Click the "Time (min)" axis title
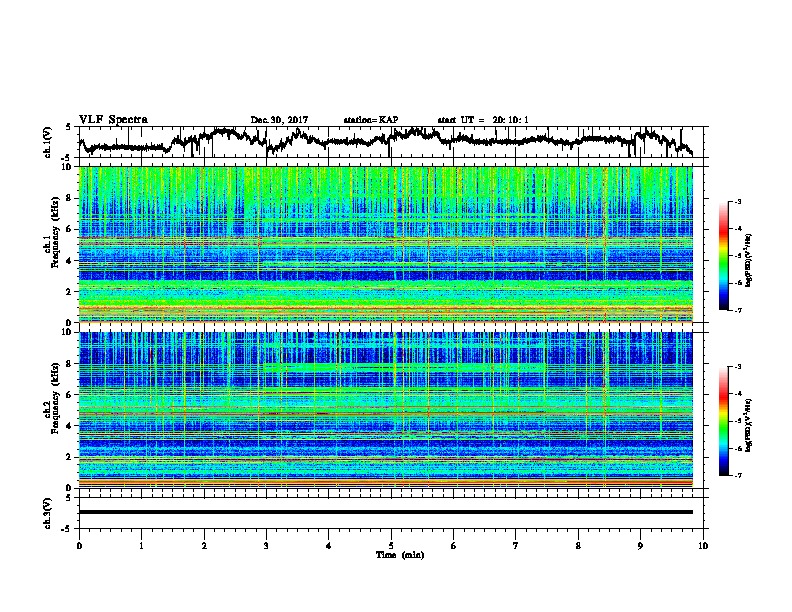This screenshot has width=792, height=612. (x=400, y=555)
